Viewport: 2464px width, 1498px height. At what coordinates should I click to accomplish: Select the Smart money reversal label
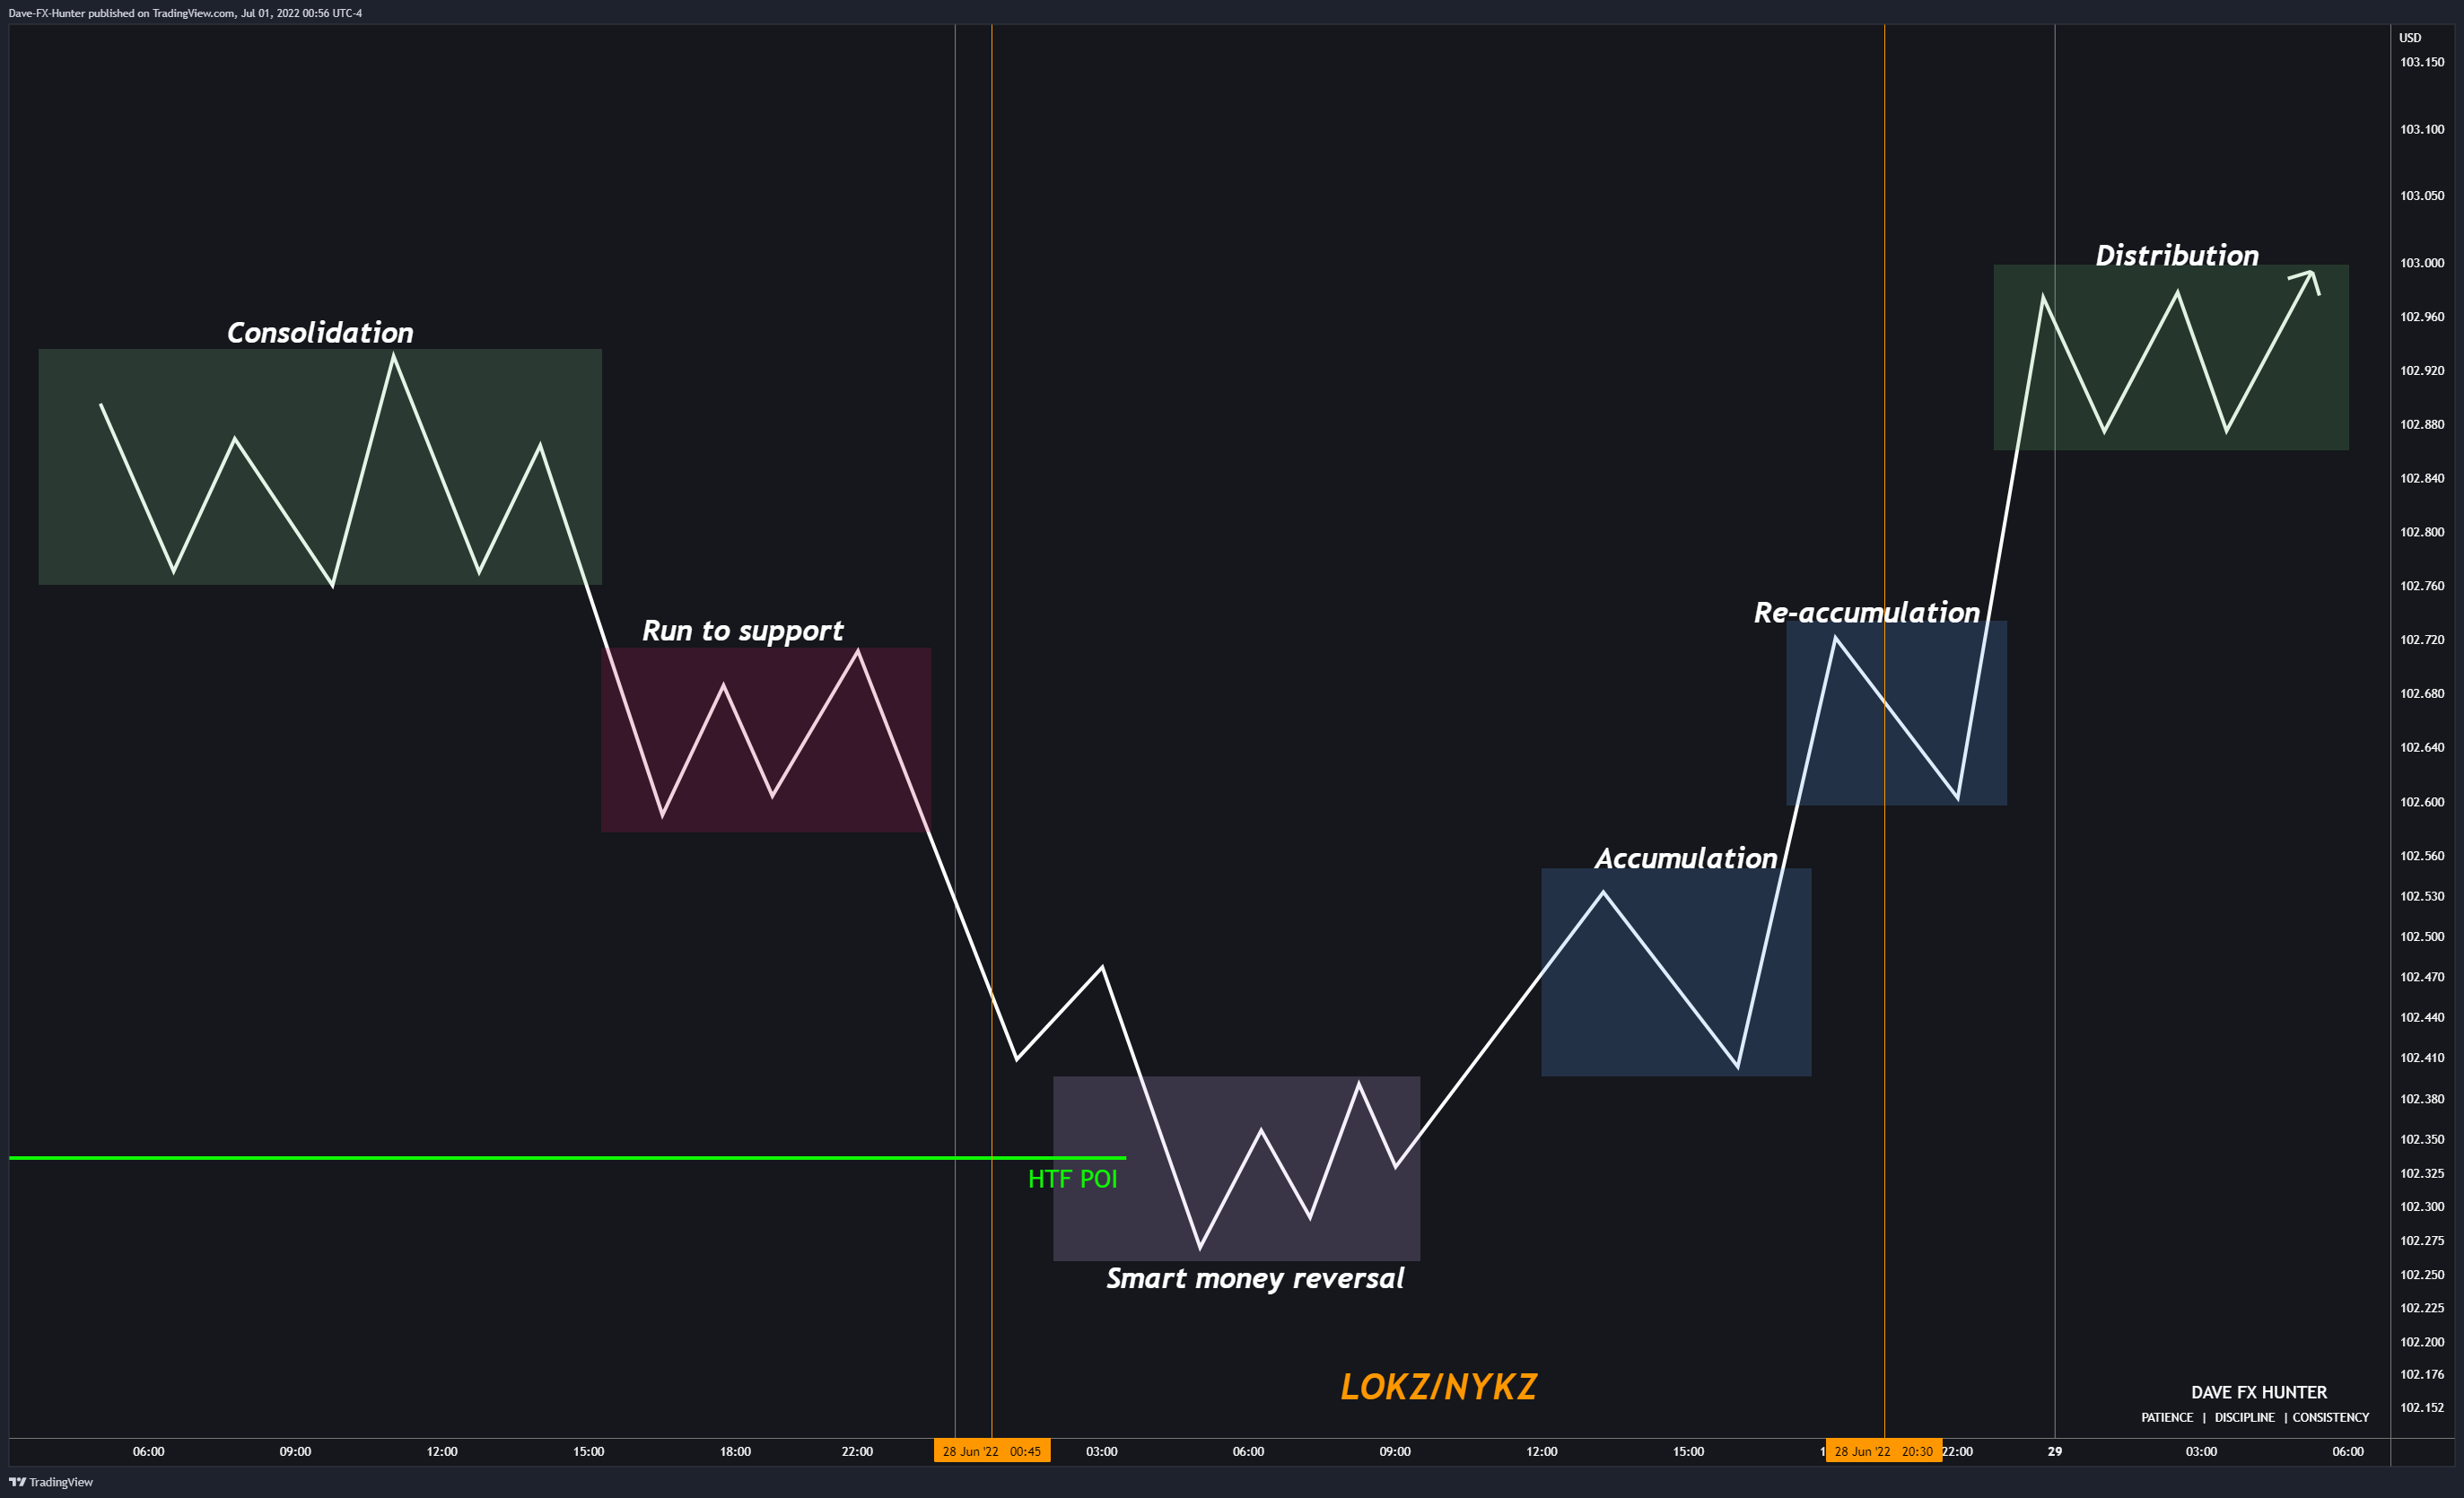point(1255,1279)
